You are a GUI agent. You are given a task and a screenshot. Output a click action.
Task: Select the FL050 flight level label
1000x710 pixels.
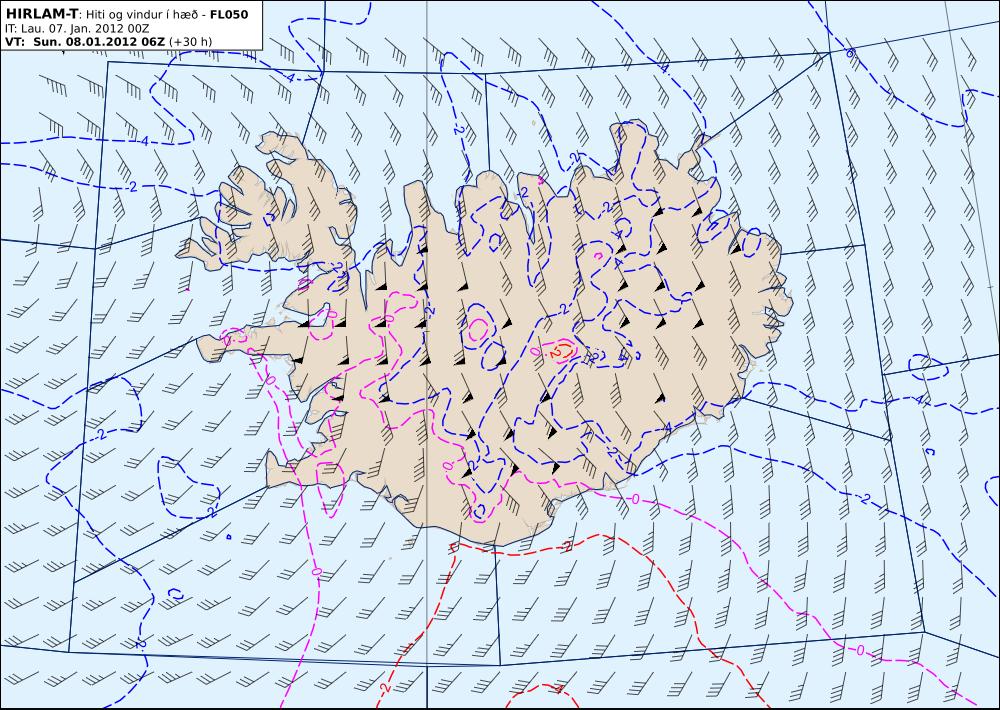[229, 13]
